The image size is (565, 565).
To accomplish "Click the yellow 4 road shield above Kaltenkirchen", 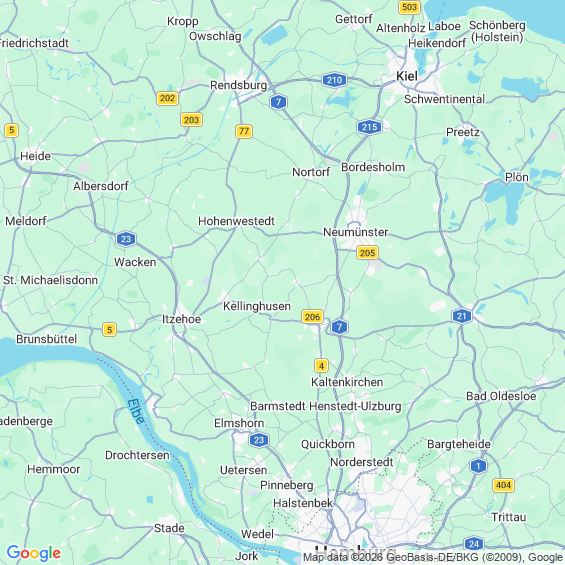I will coord(321,366).
